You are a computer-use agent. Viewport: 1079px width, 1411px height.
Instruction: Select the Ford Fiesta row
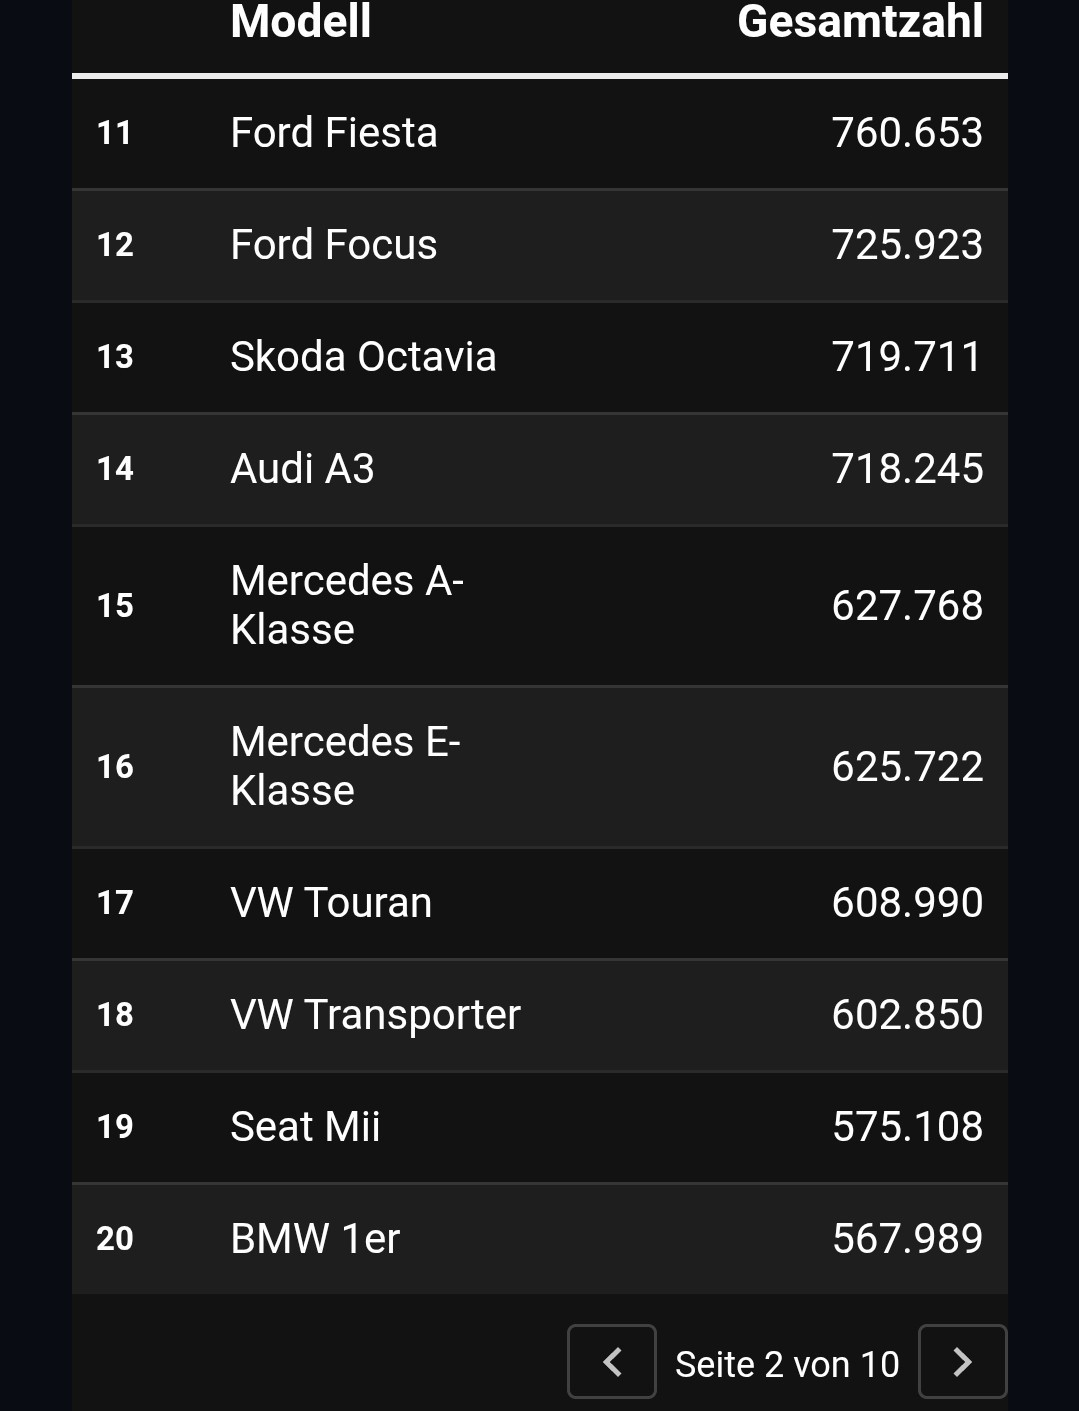pyautogui.click(x=540, y=133)
